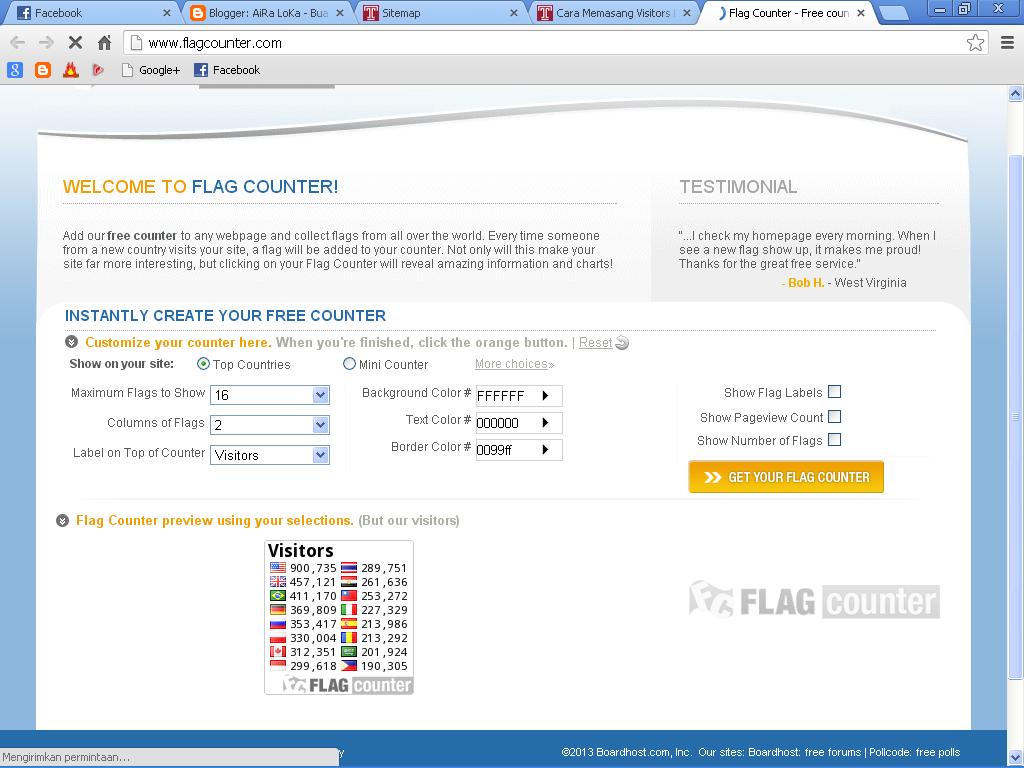Click the Home icon in the browser toolbar
Viewport: 1024px width, 768px height.
click(104, 43)
